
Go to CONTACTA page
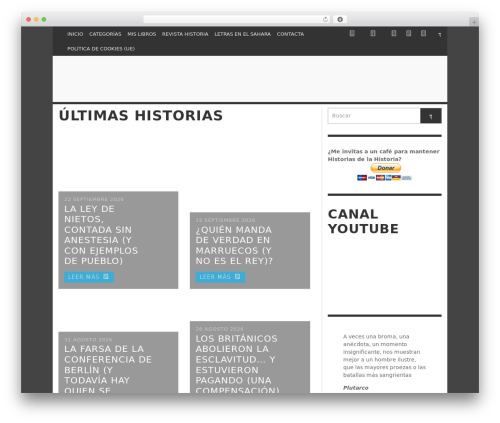290,34
